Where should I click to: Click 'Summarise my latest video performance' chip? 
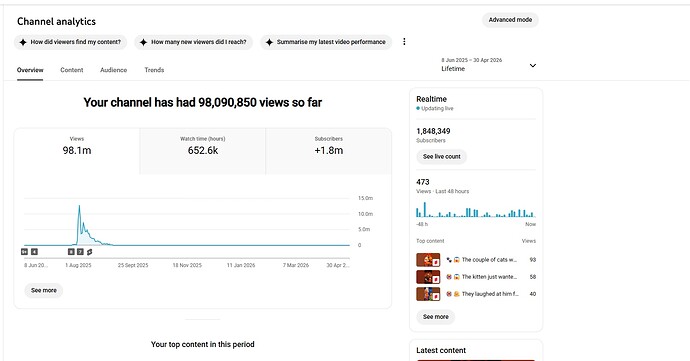326,42
